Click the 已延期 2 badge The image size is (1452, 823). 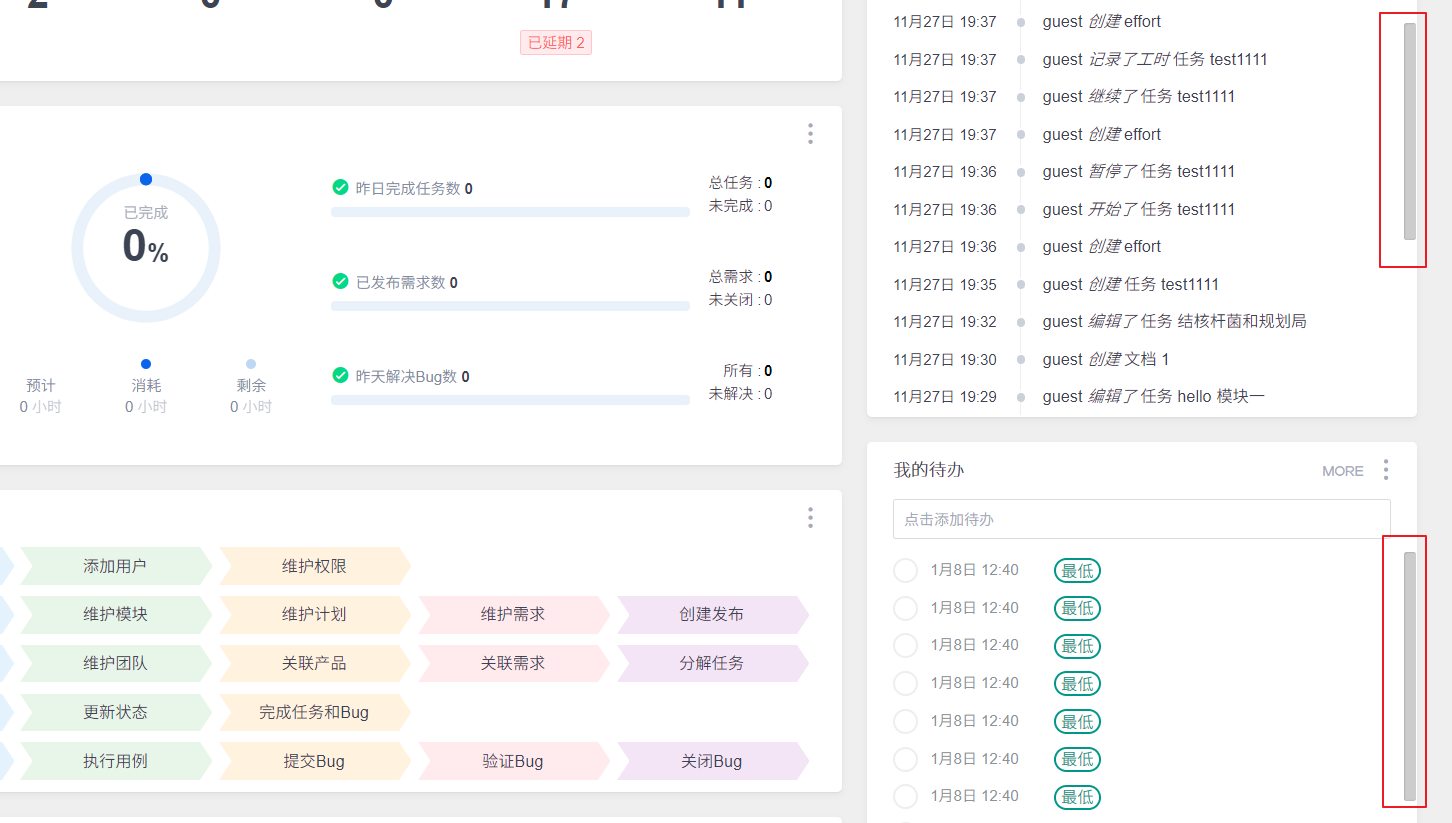point(555,43)
